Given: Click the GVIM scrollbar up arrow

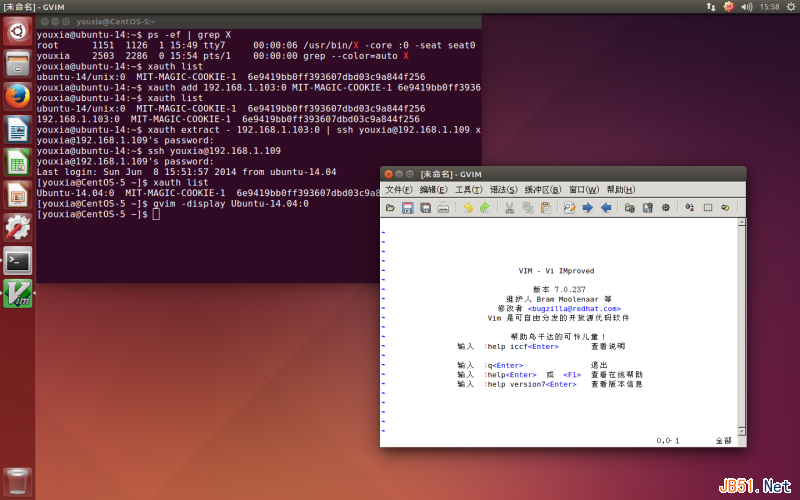Looking at the screenshot, I should pyautogui.click(x=742, y=222).
